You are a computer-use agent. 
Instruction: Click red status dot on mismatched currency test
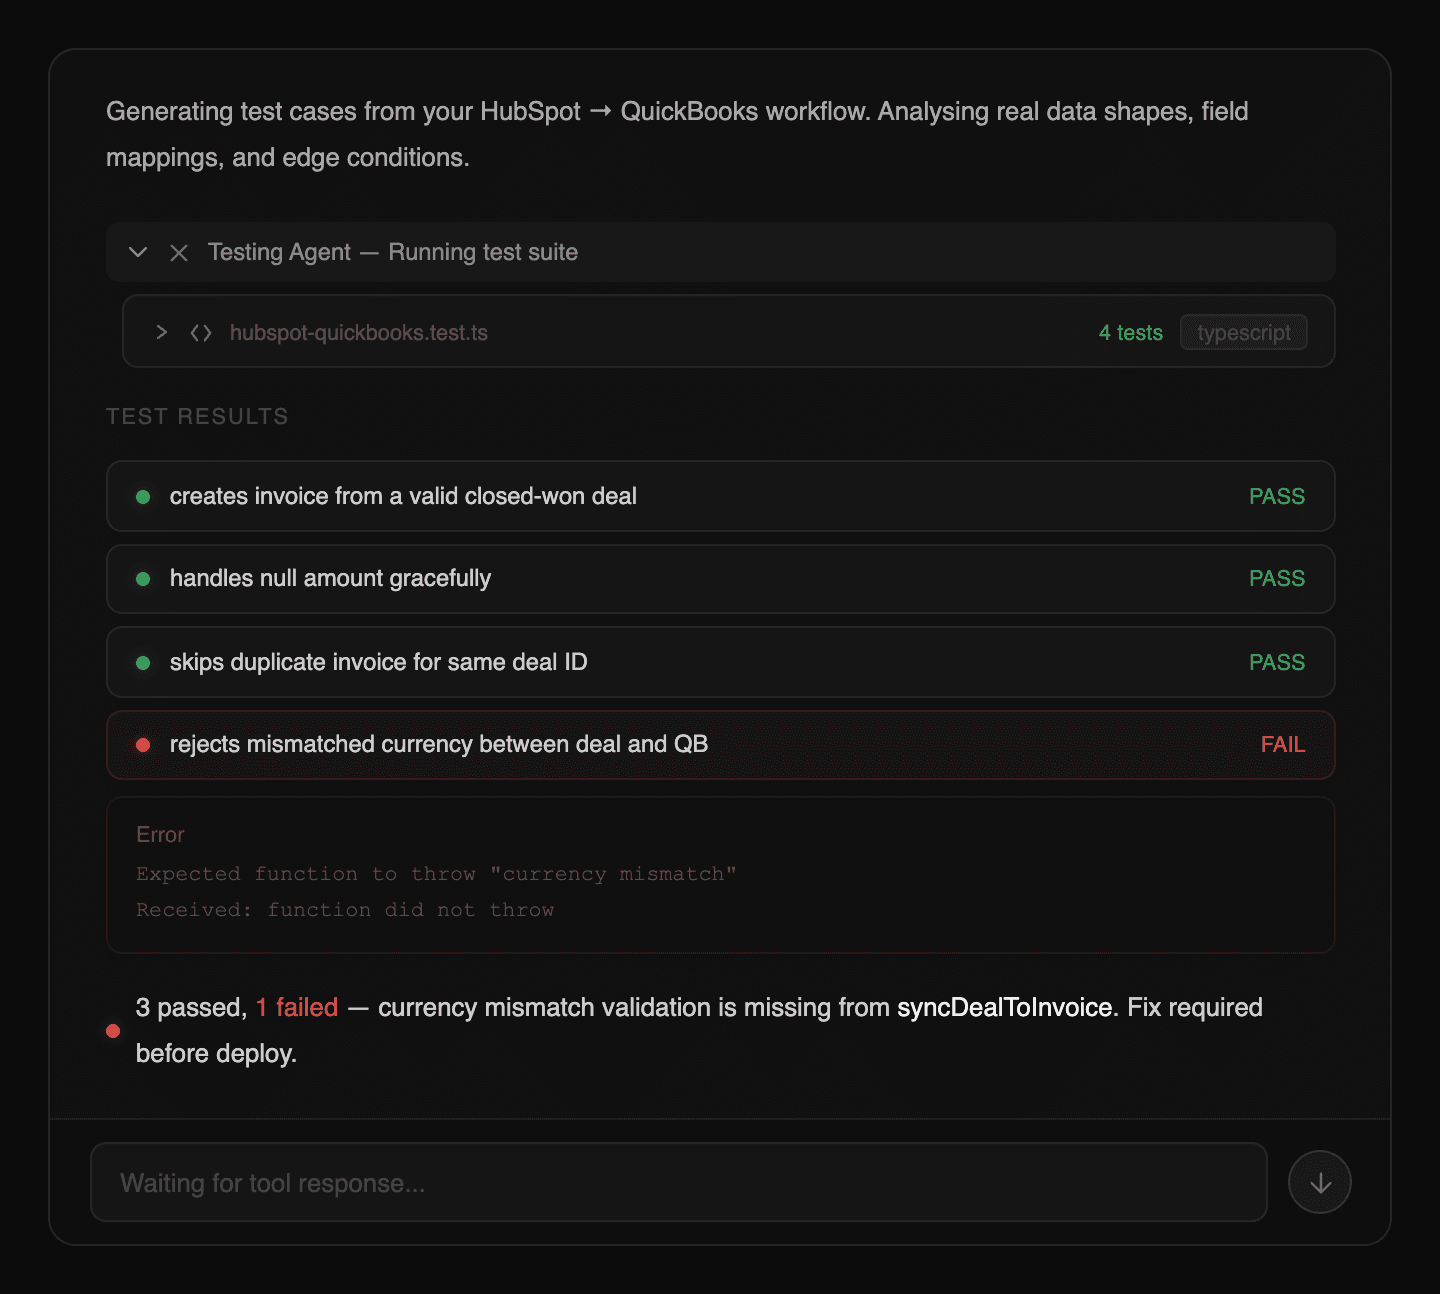pyautogui.click(x=143, y=745)
